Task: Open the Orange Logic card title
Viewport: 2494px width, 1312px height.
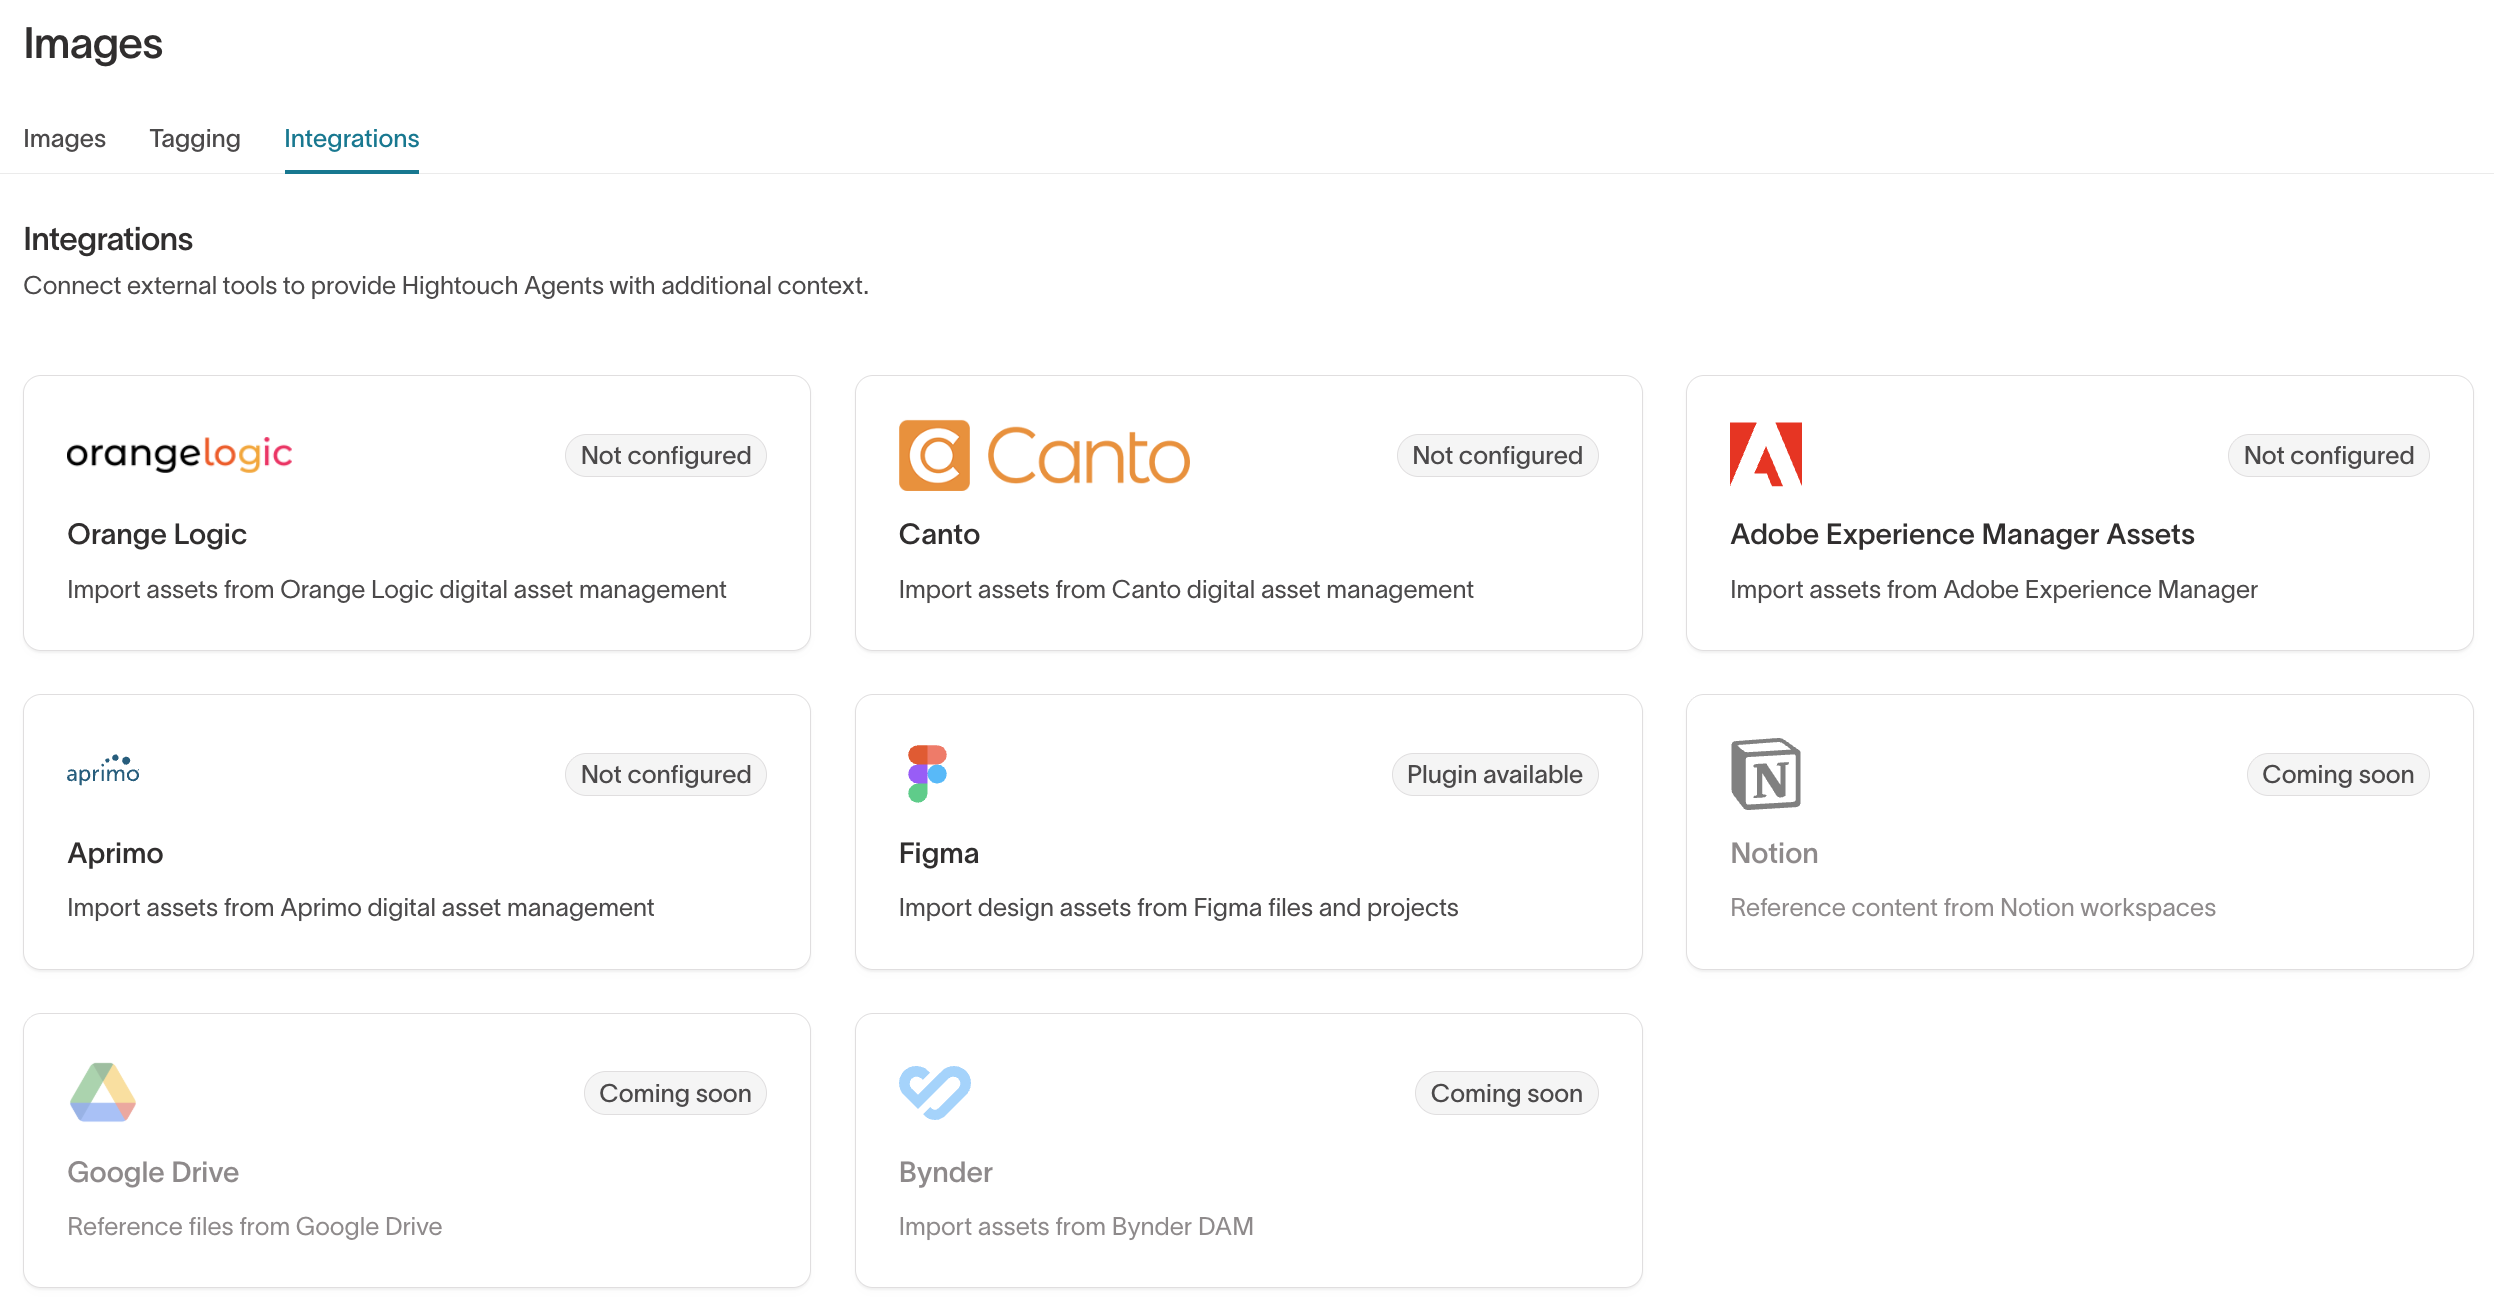Action: pyautogui.click(x=157, y=534)
